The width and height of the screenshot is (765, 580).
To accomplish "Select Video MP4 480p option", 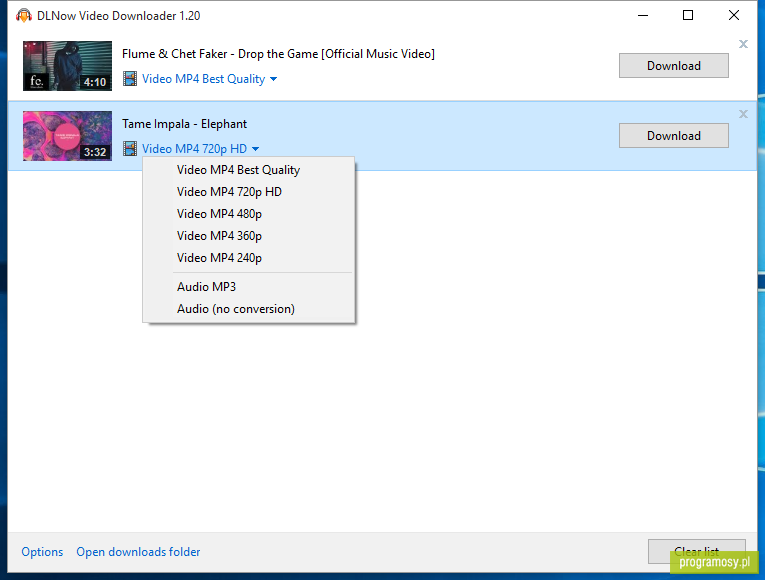I will (x=249, y=214).
